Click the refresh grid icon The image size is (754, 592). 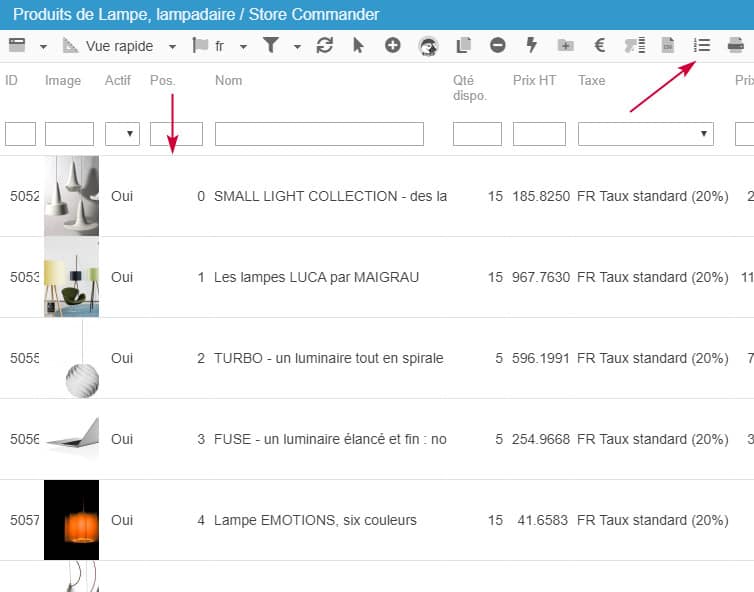(324, 45)
